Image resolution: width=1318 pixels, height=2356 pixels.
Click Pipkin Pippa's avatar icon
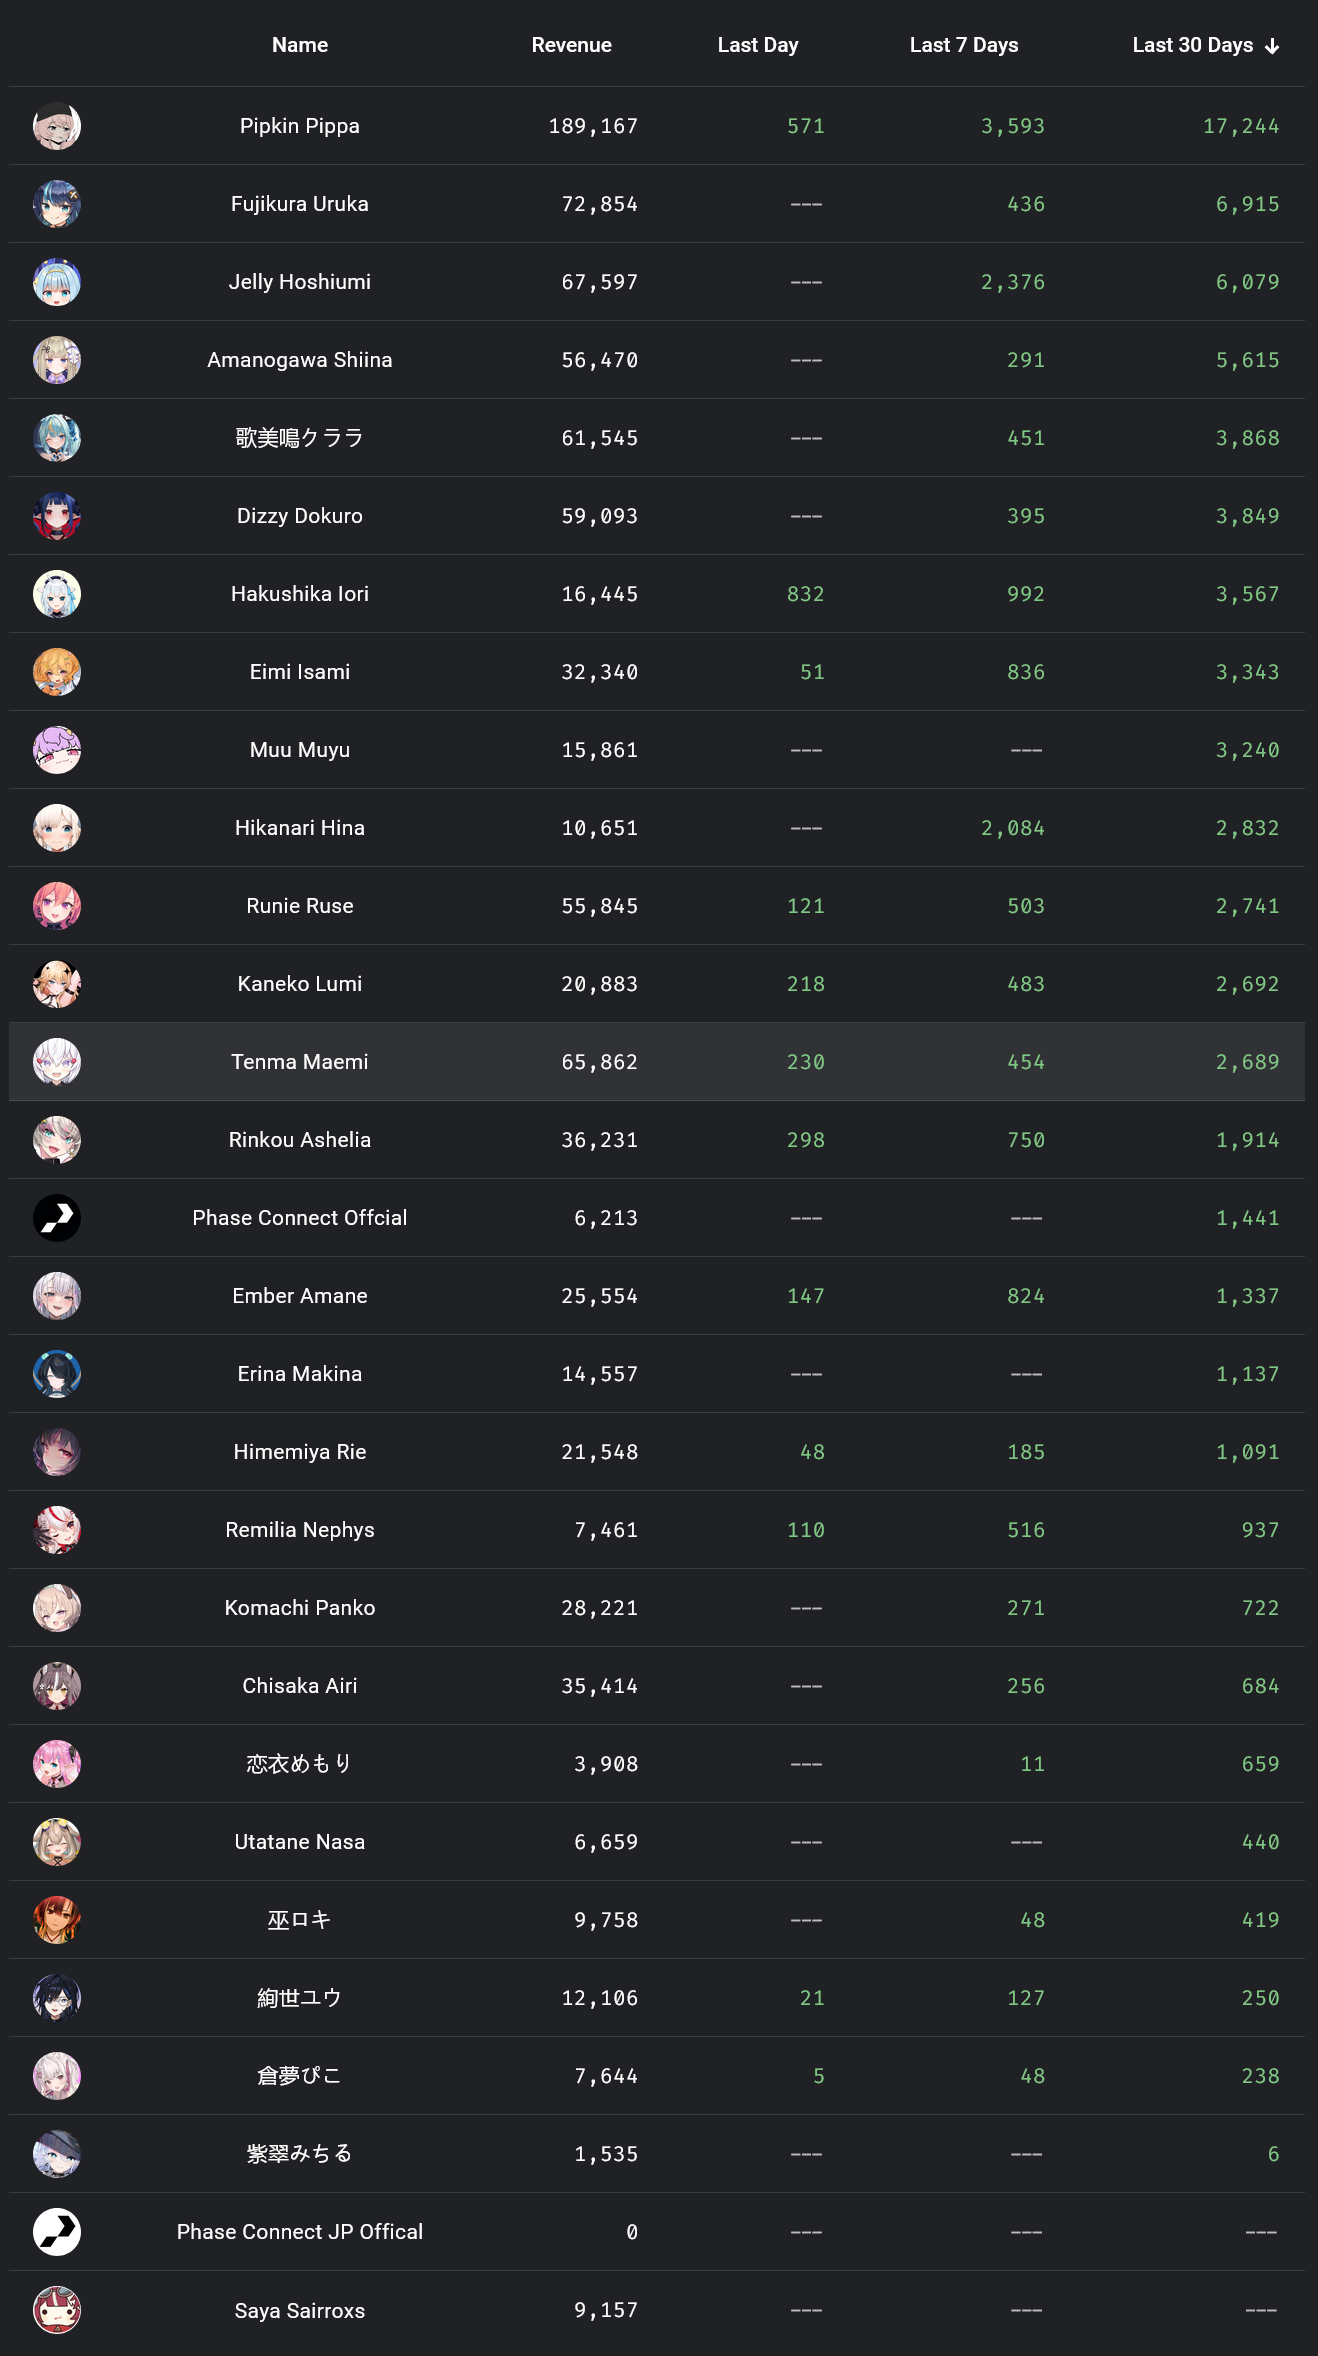click(57, 126)
